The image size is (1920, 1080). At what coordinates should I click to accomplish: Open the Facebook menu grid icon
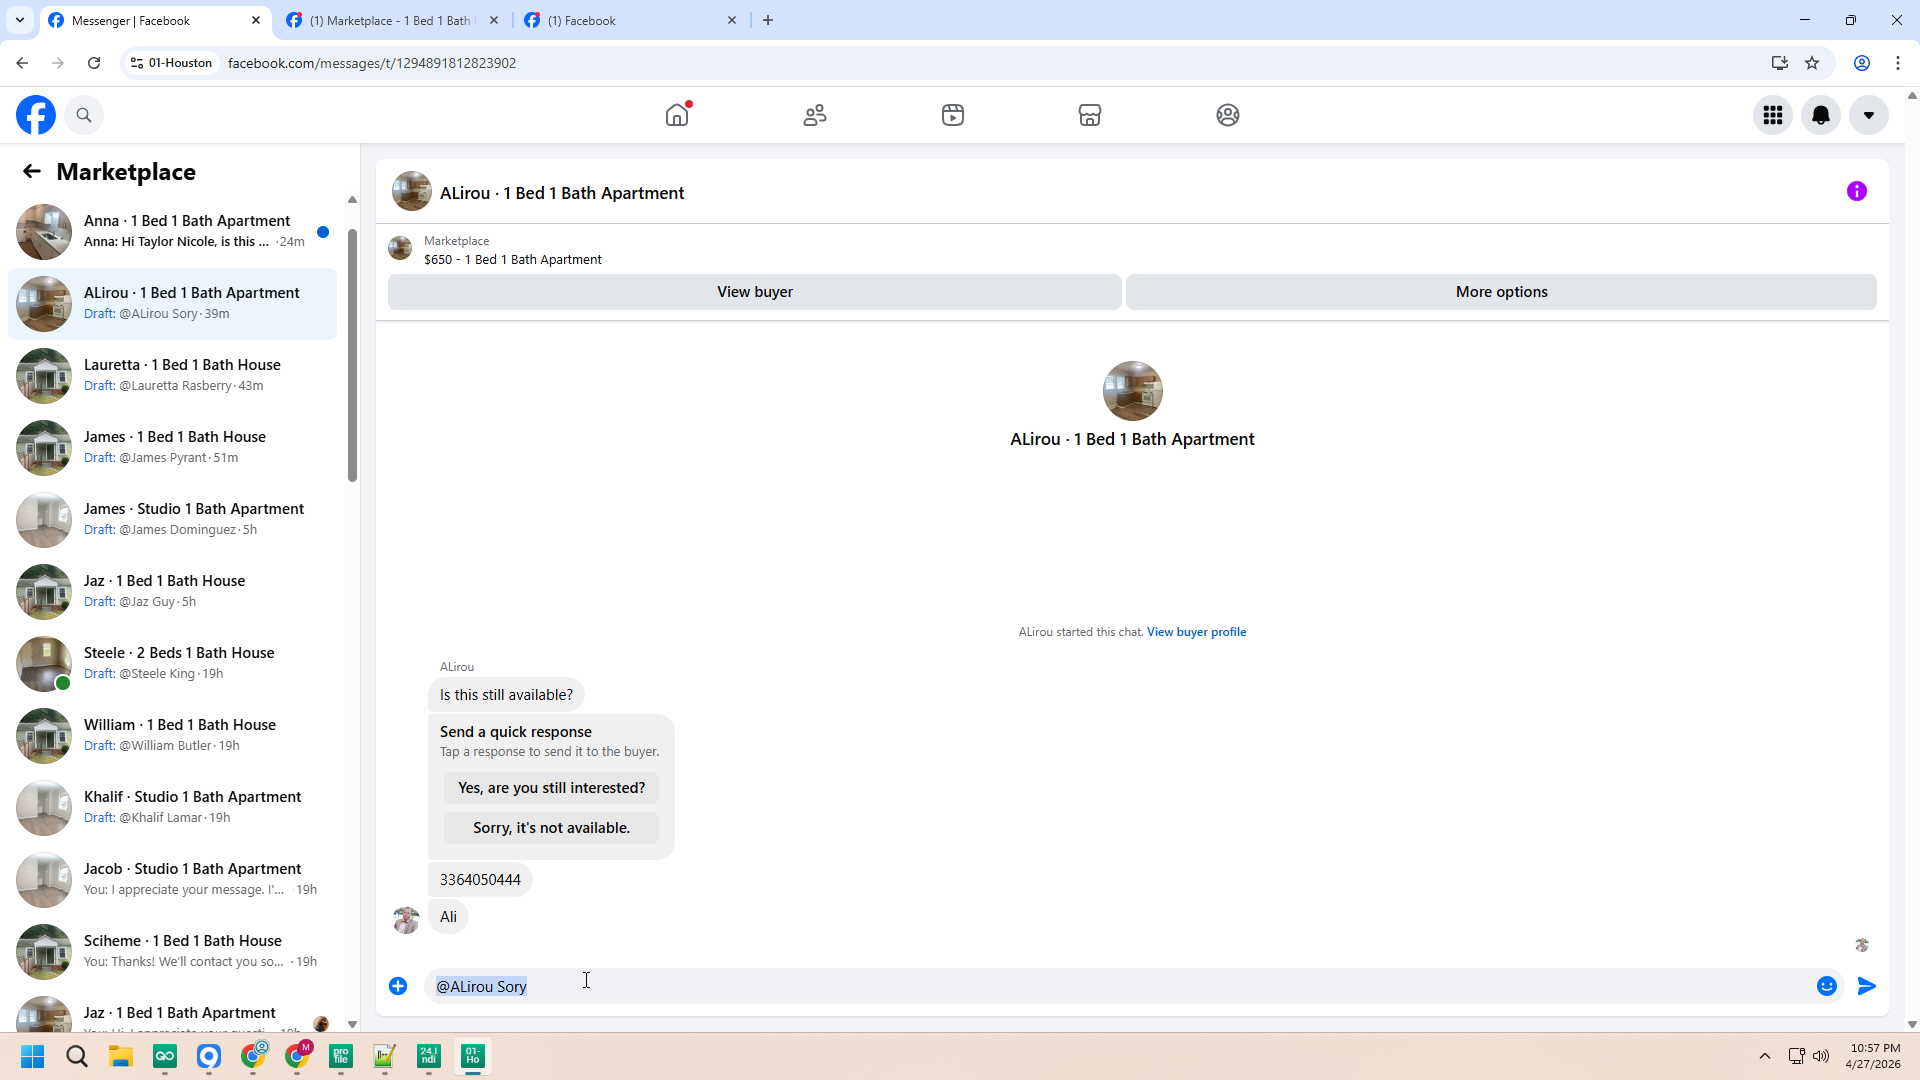coord(1773,115)
